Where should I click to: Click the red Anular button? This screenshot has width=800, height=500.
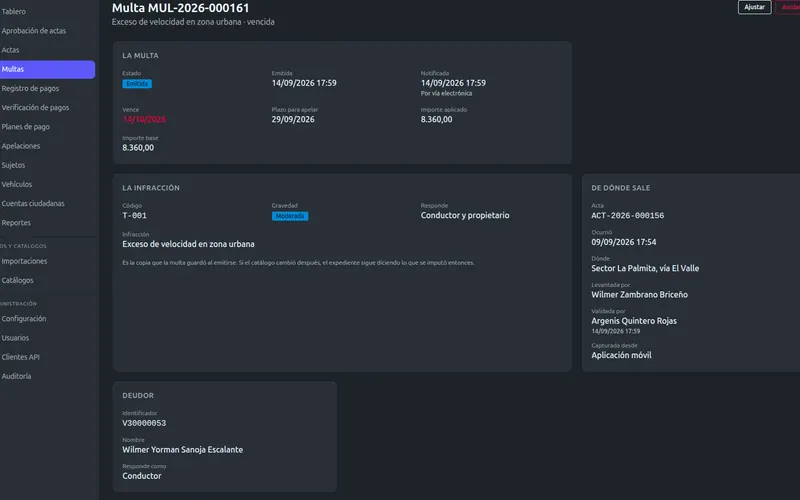coord(789,7)
